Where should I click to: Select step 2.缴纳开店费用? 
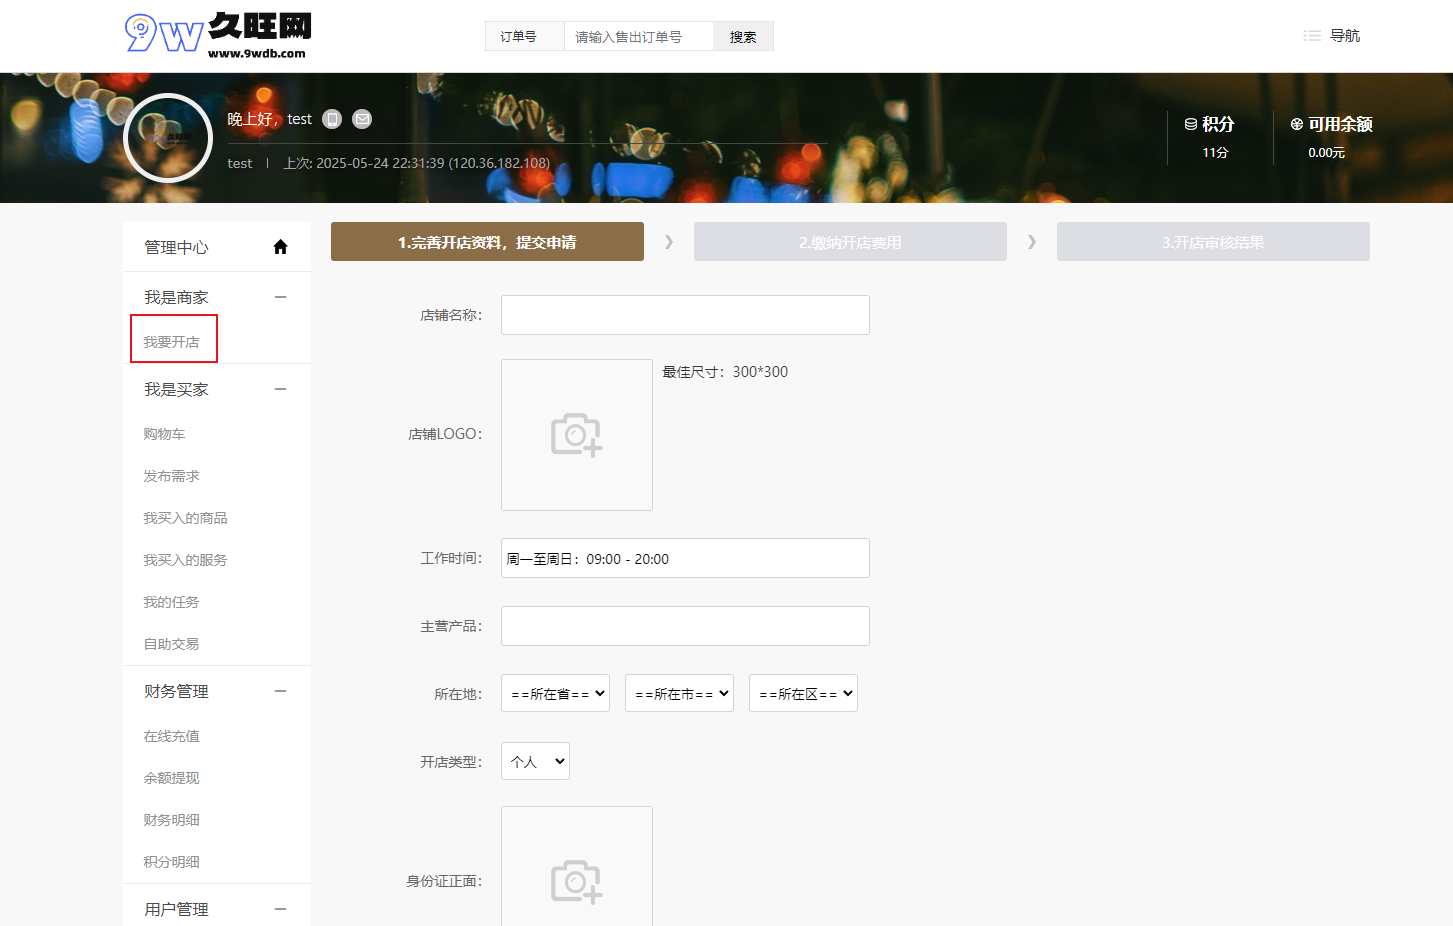[850, 242]
